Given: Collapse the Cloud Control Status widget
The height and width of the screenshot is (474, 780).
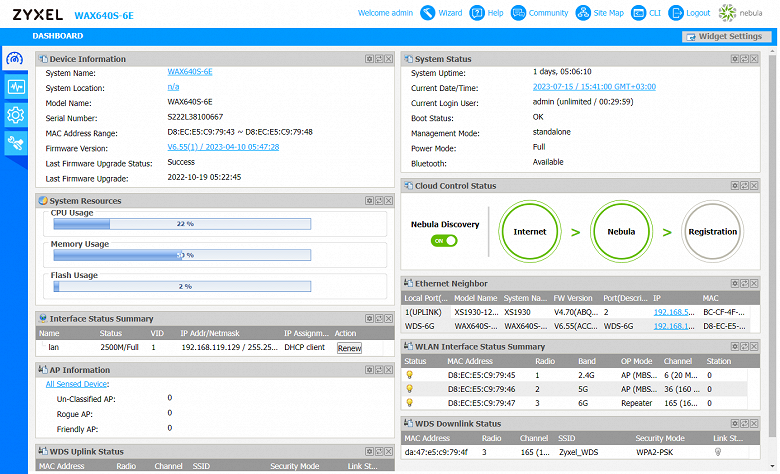Looking at the screenshot, I should [x=754, y=186].
